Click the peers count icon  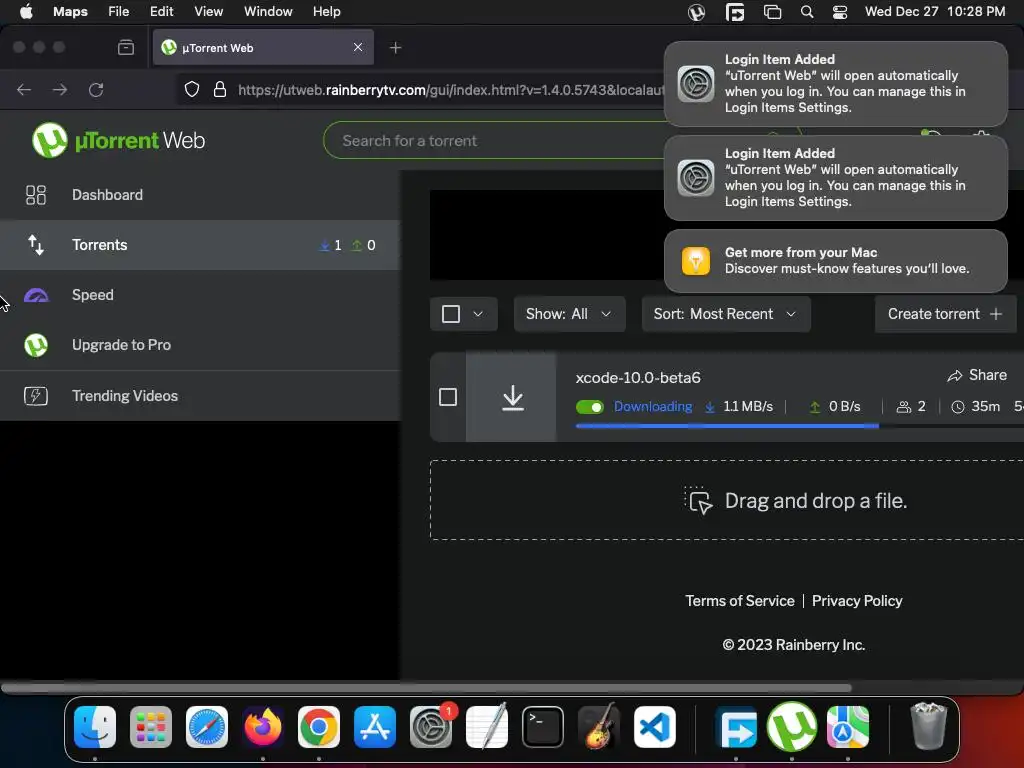tap(903, 407)
